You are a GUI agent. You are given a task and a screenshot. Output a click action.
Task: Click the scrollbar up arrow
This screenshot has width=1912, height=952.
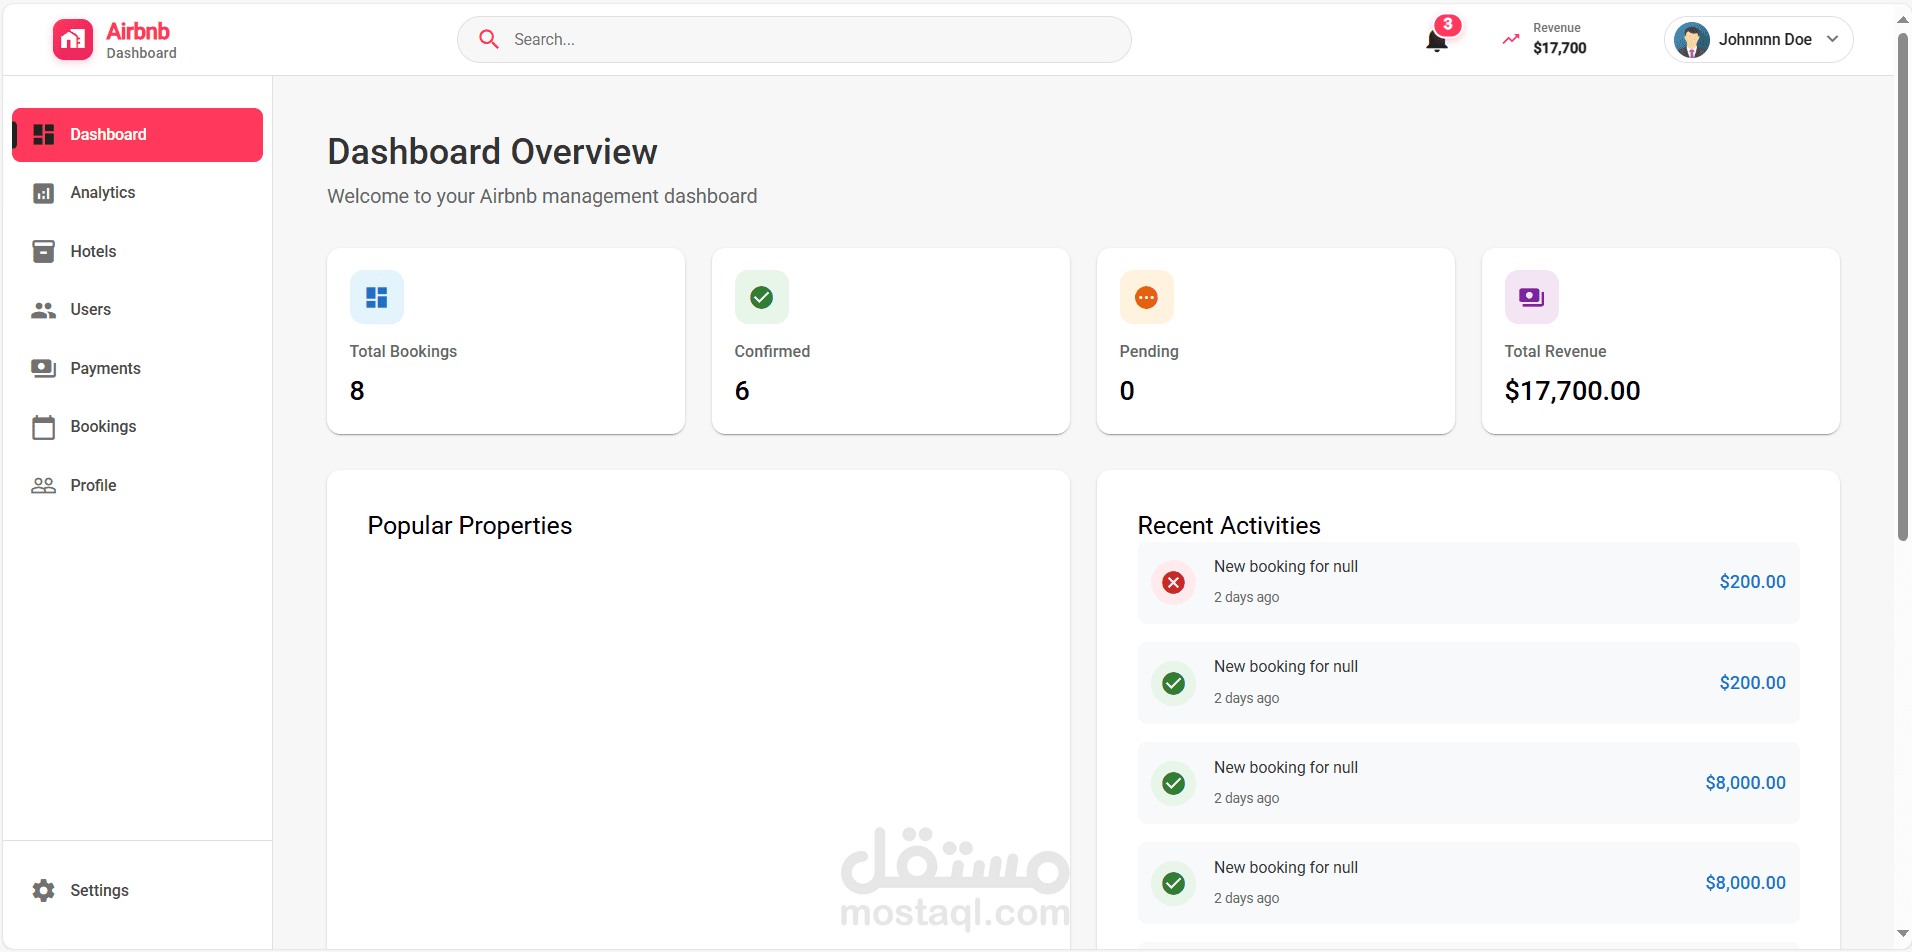pyautogui.click(x=1903, y=19)
